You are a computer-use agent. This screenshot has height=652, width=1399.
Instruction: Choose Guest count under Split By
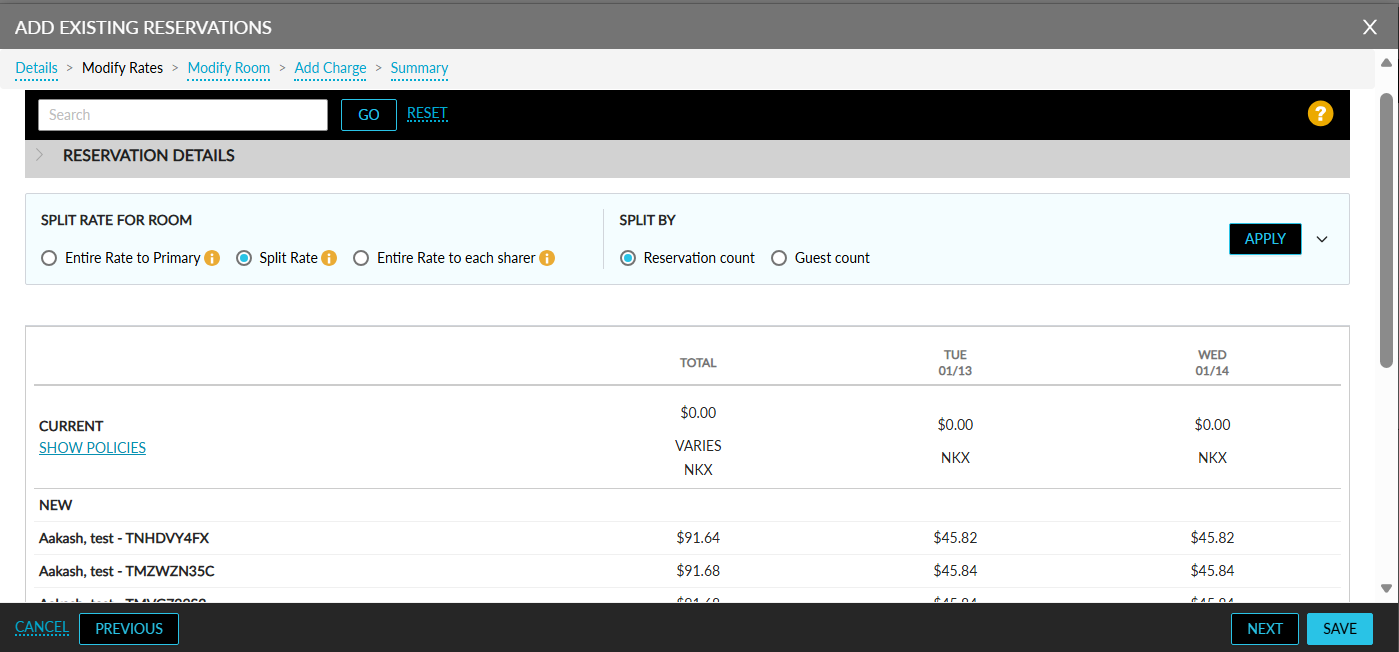tap(779, 258)
